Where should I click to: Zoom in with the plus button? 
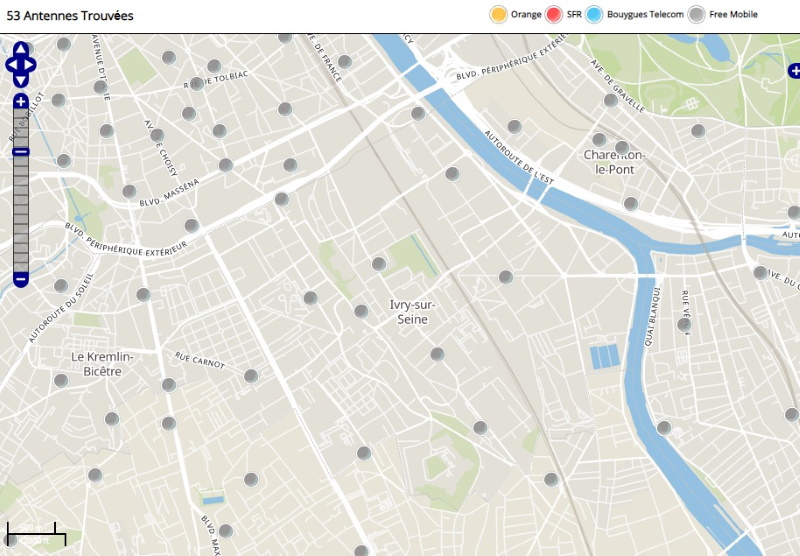point(21,102)
